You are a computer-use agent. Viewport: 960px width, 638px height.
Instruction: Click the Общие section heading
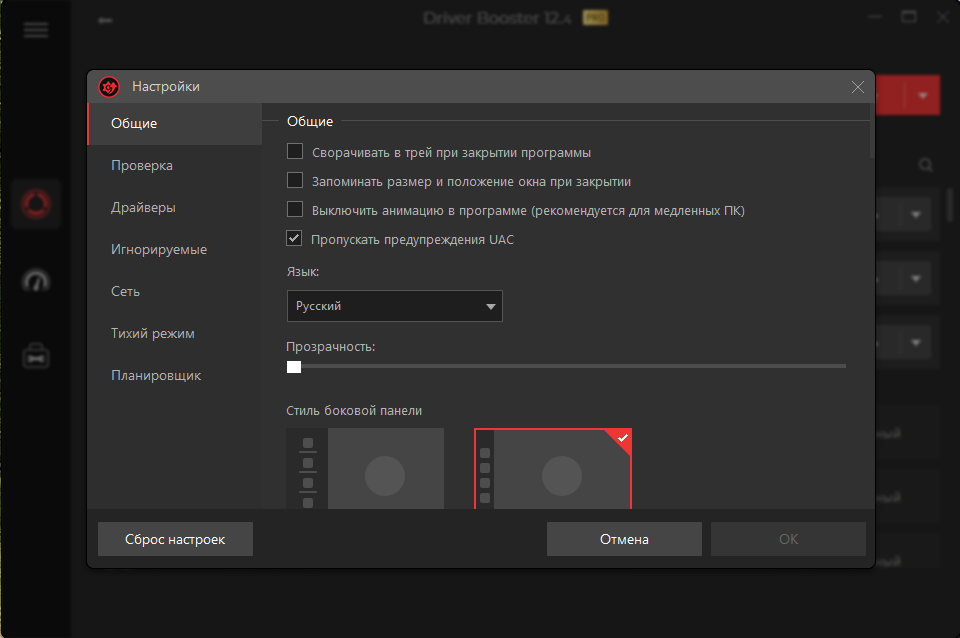click(x=310, y=122)
